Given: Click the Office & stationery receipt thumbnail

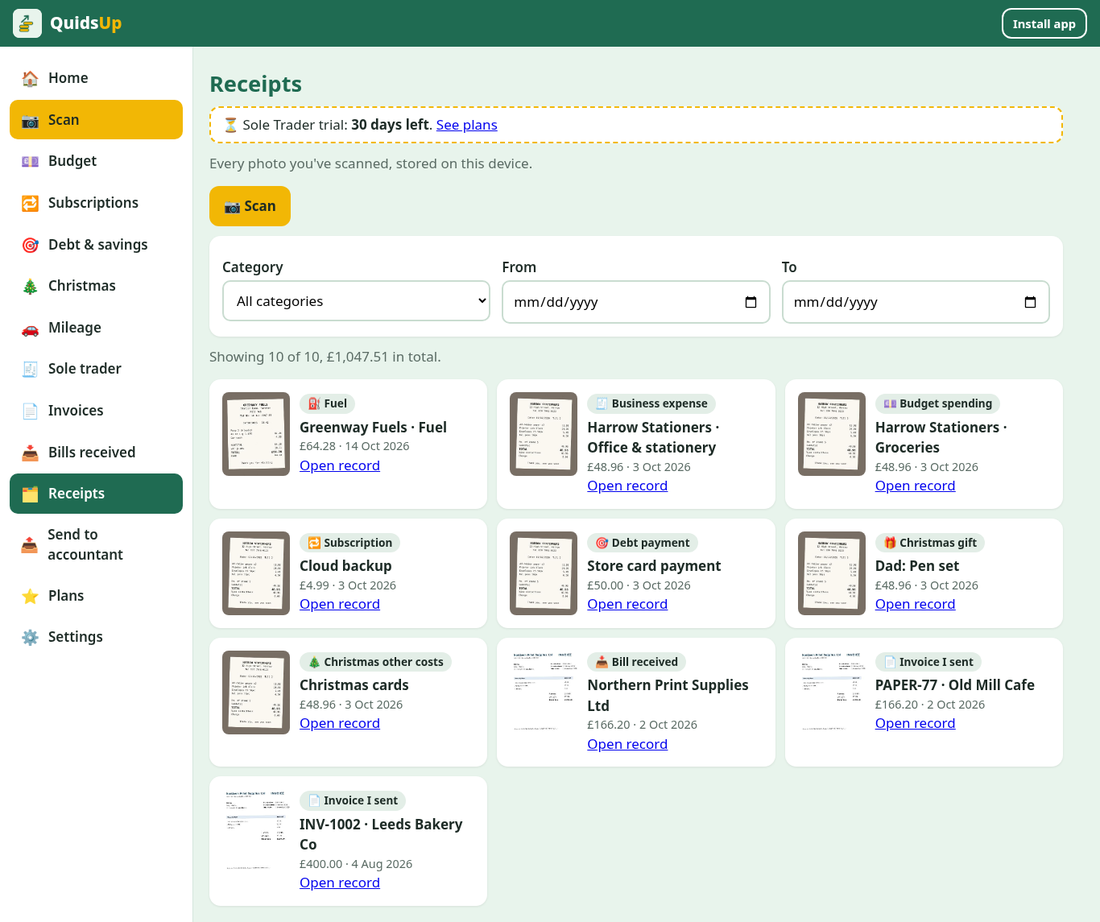Looking at the screenshot, I should coord(544,434).
